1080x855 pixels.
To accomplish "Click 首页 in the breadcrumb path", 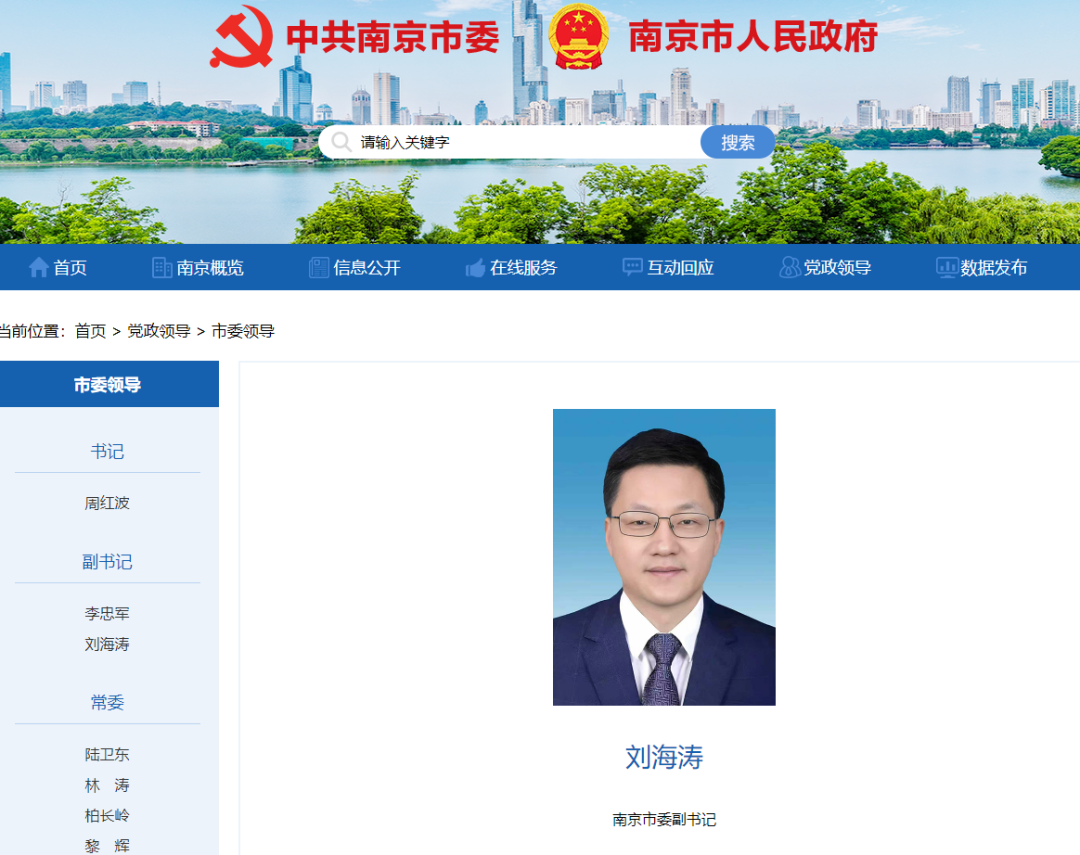I will (x=90, y=331).
